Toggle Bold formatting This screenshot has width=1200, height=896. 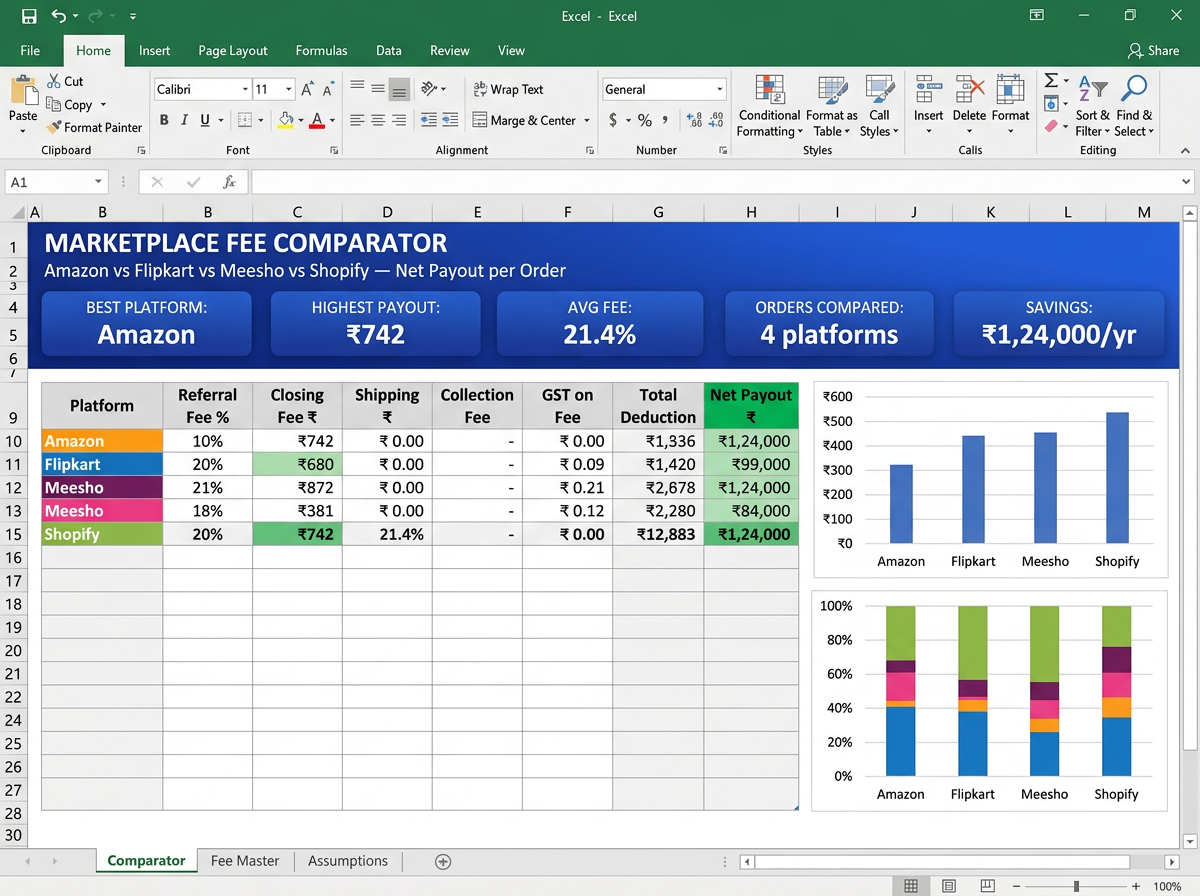165,120
